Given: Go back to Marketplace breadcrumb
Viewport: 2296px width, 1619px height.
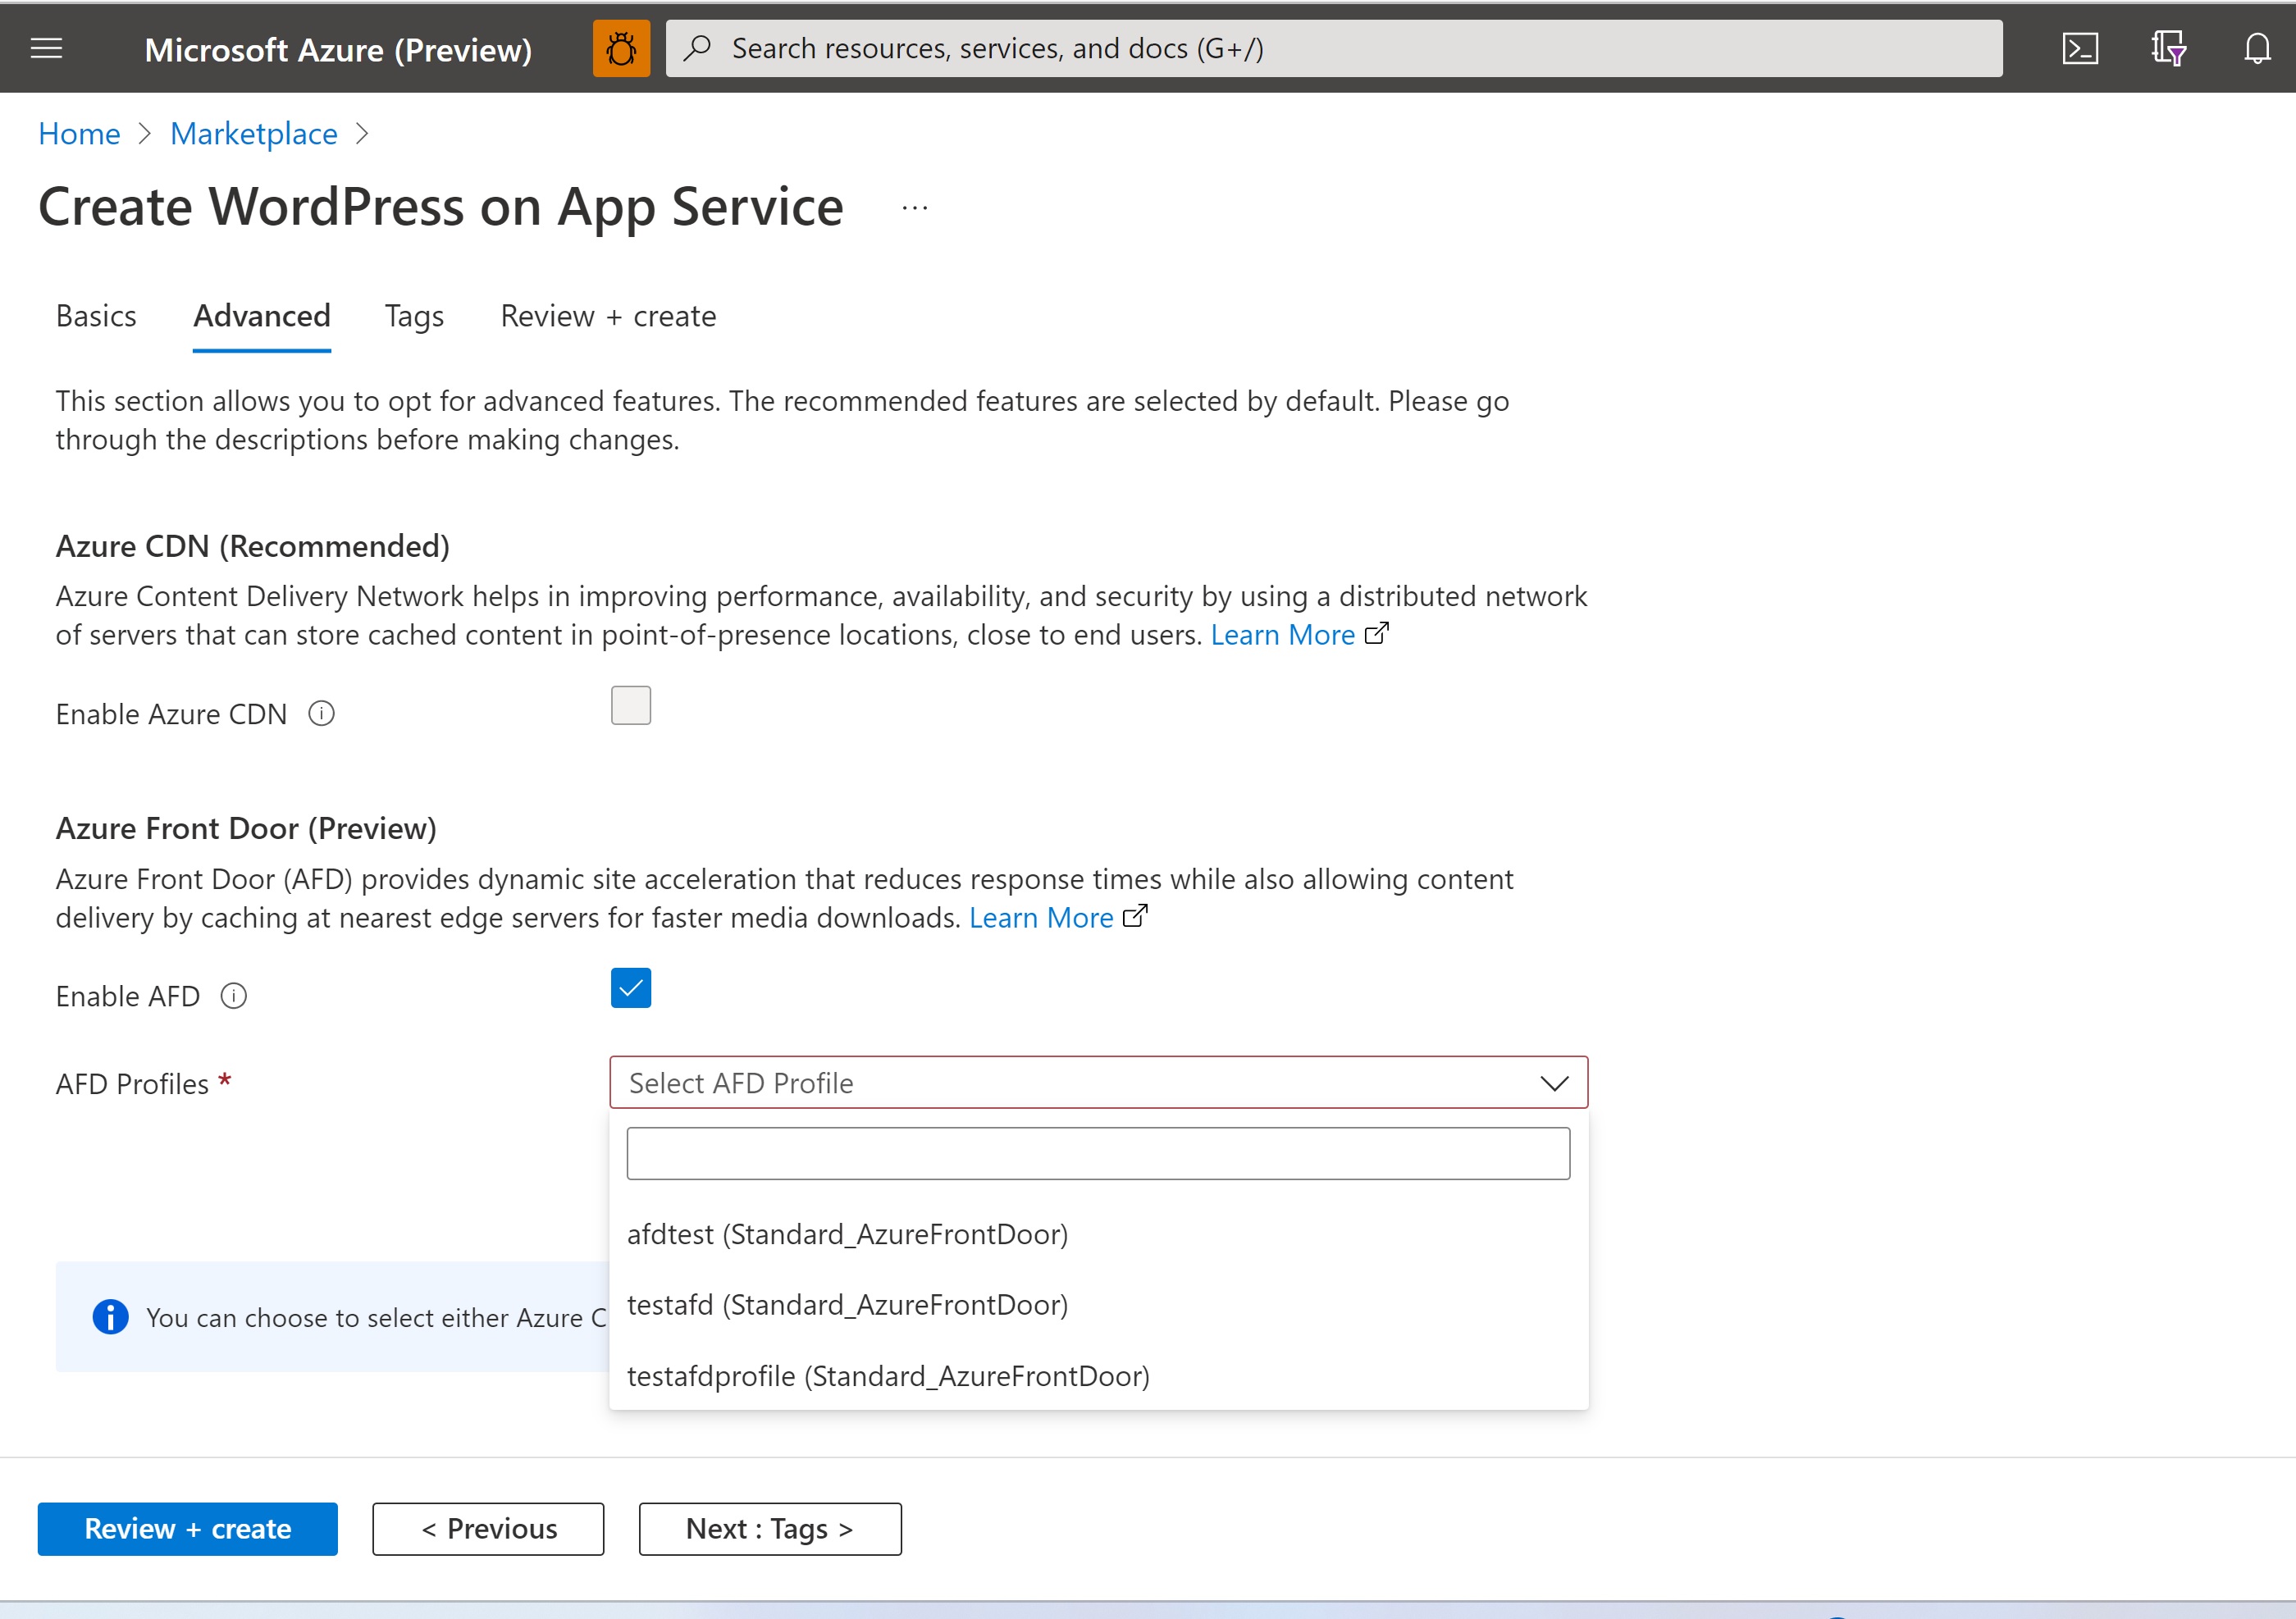Looking at the screenshot, I should pos(254,133).
